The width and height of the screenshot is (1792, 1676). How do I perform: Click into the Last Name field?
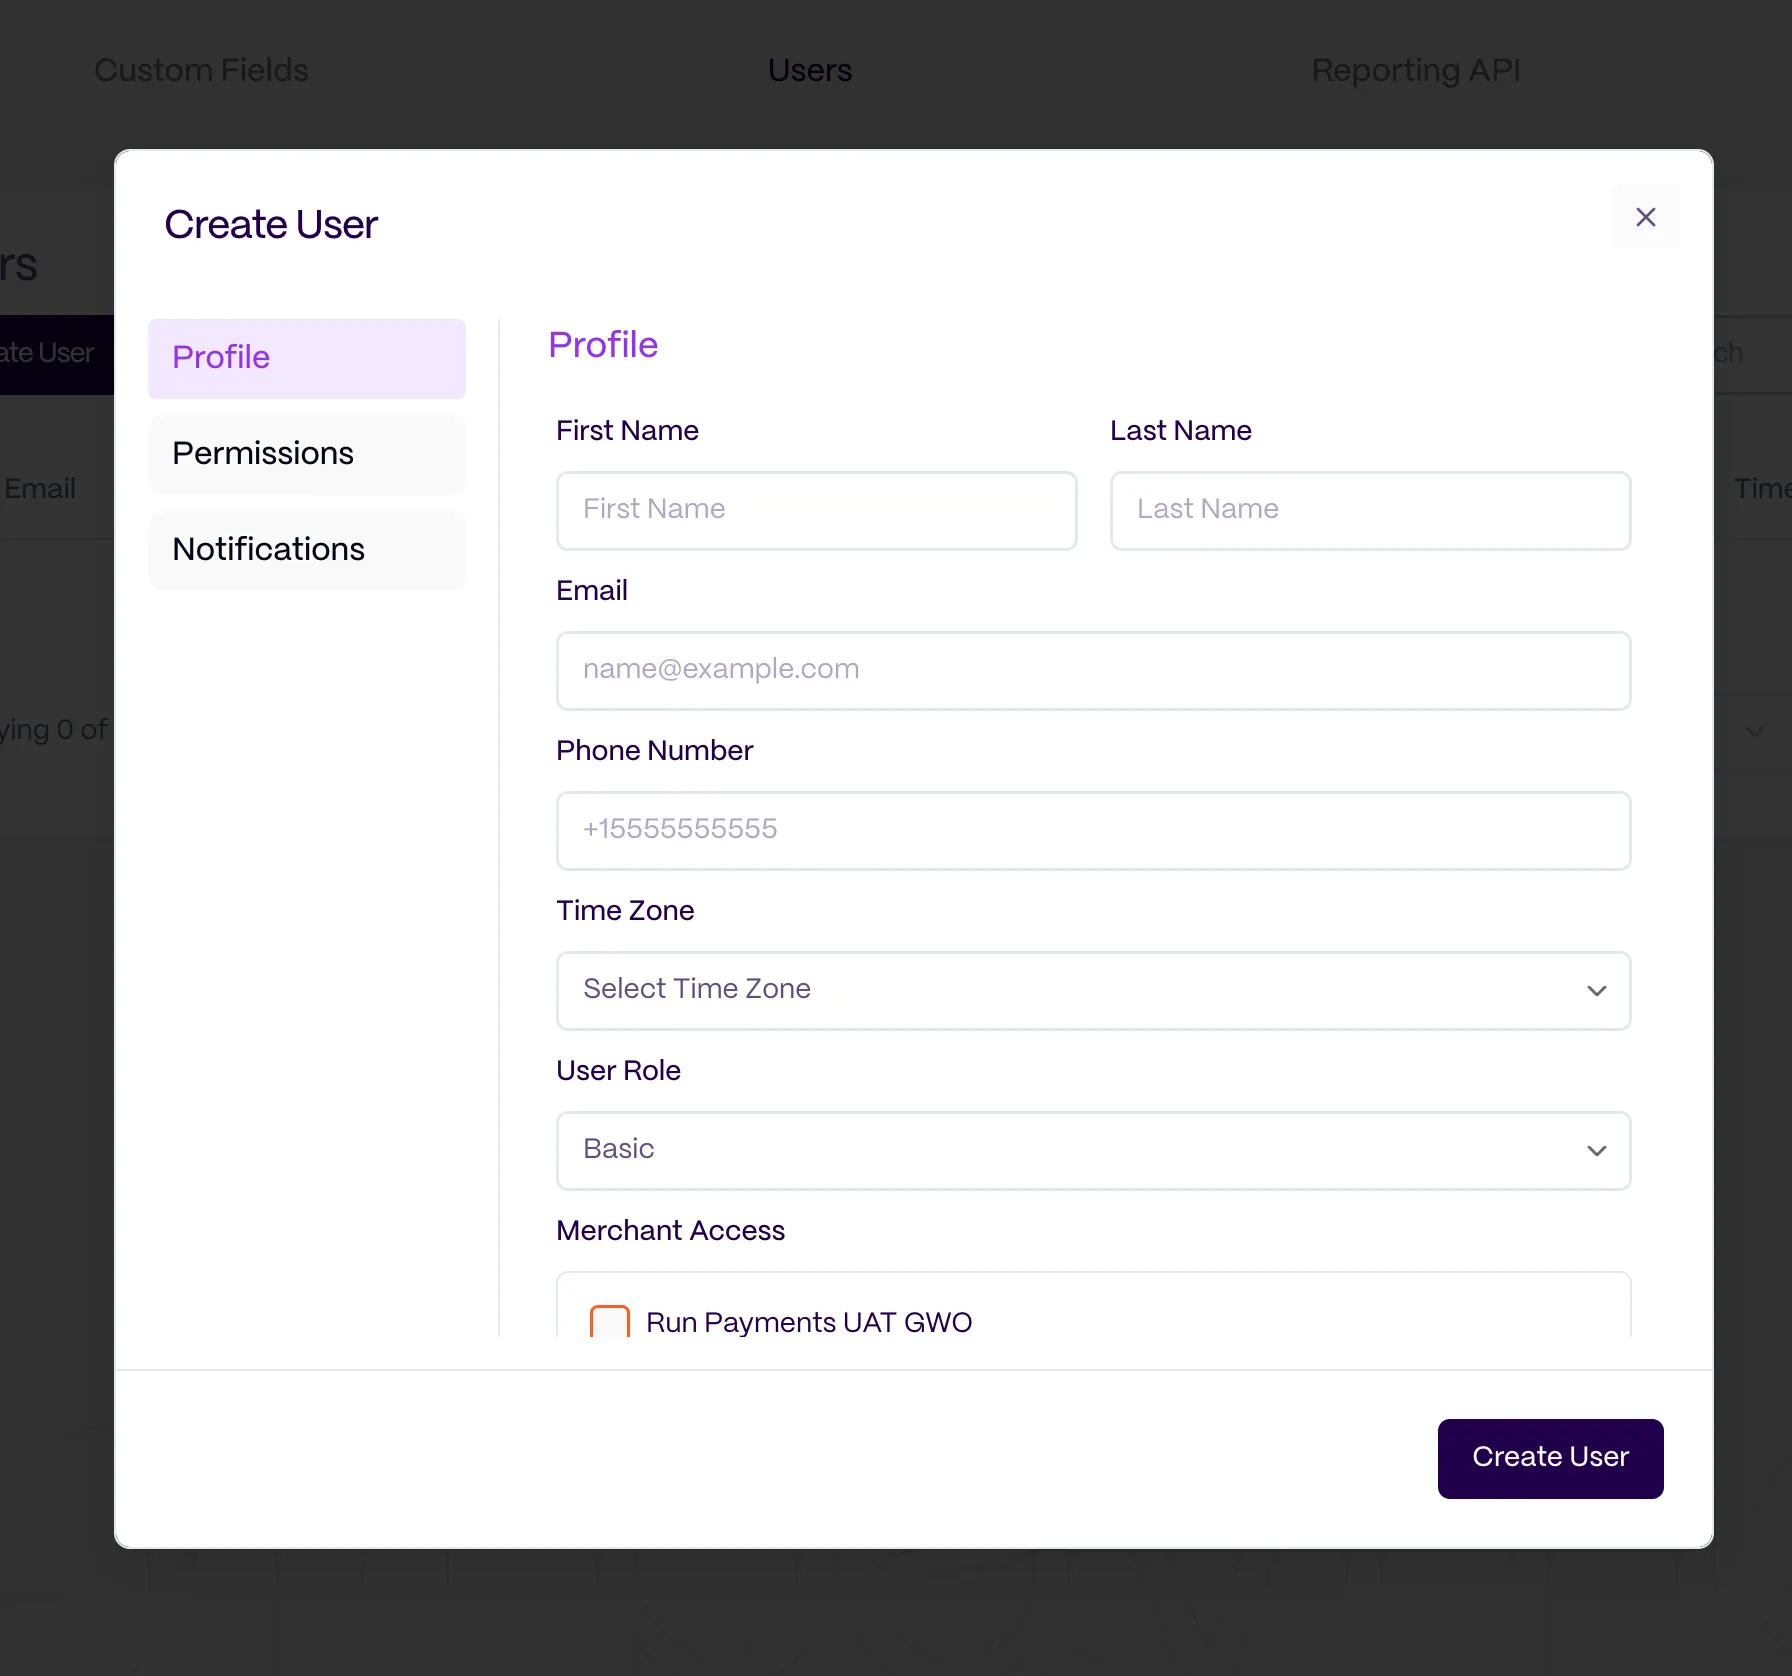click(1370, 510)
